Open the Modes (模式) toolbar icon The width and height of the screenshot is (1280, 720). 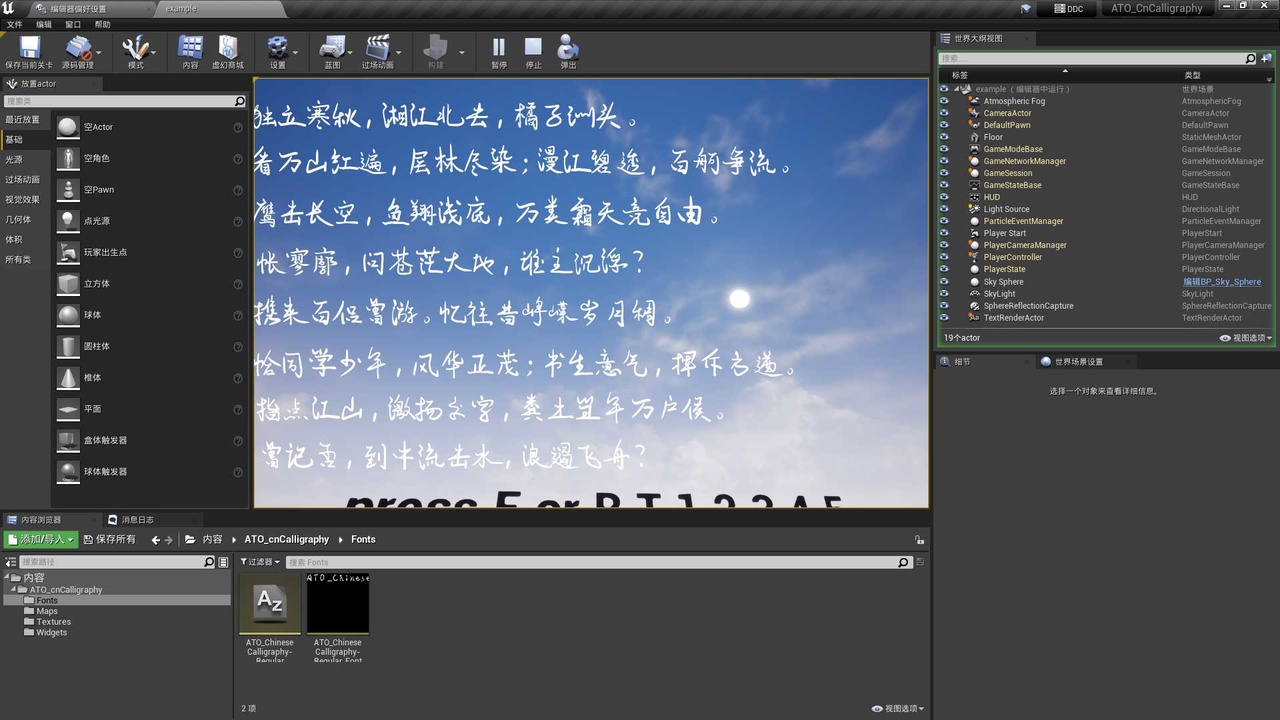[135, 52]
